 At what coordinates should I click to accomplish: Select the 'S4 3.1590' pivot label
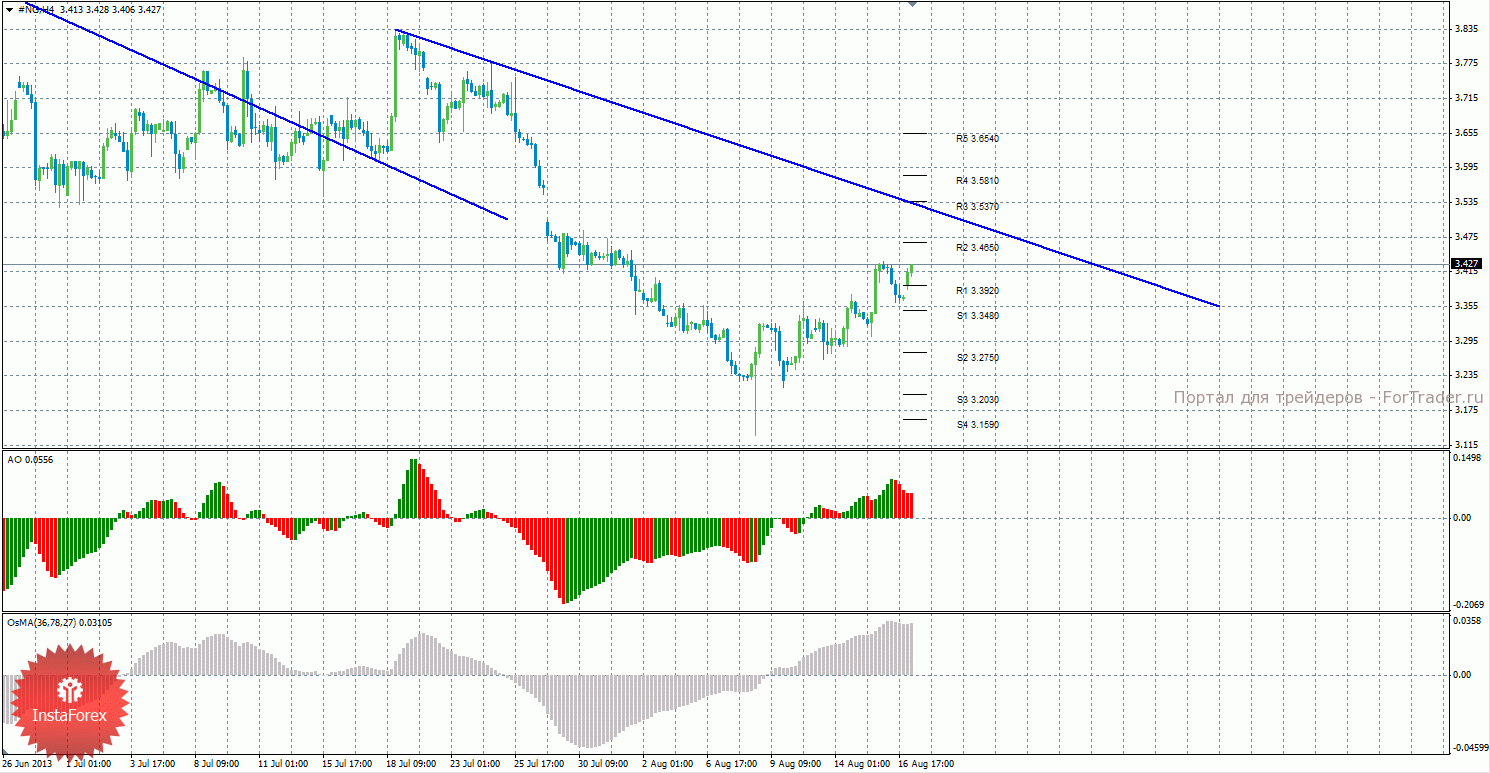[977, 424]
